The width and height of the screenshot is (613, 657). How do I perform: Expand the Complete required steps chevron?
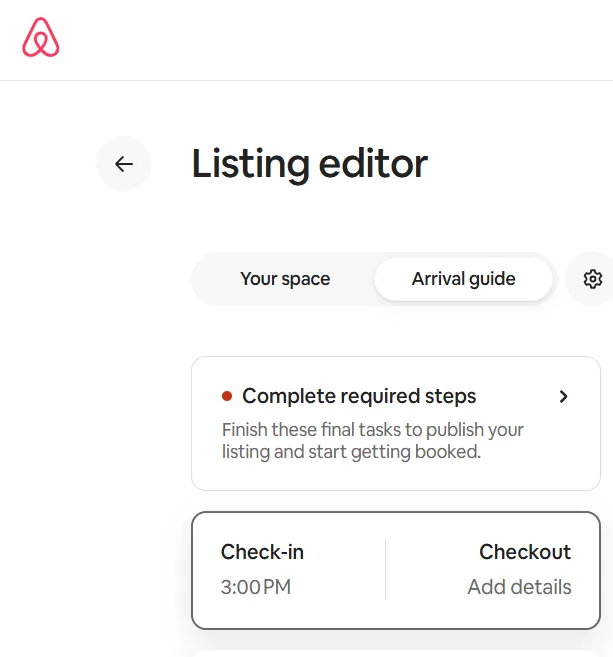(x=564, y=396)
